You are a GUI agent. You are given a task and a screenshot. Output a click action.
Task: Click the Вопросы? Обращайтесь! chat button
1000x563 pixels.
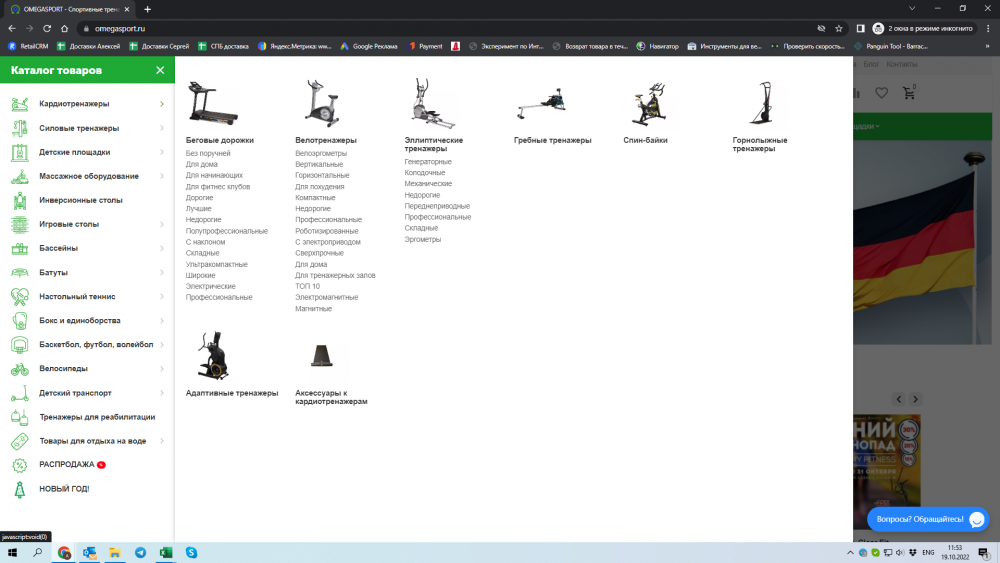point(928,519)
